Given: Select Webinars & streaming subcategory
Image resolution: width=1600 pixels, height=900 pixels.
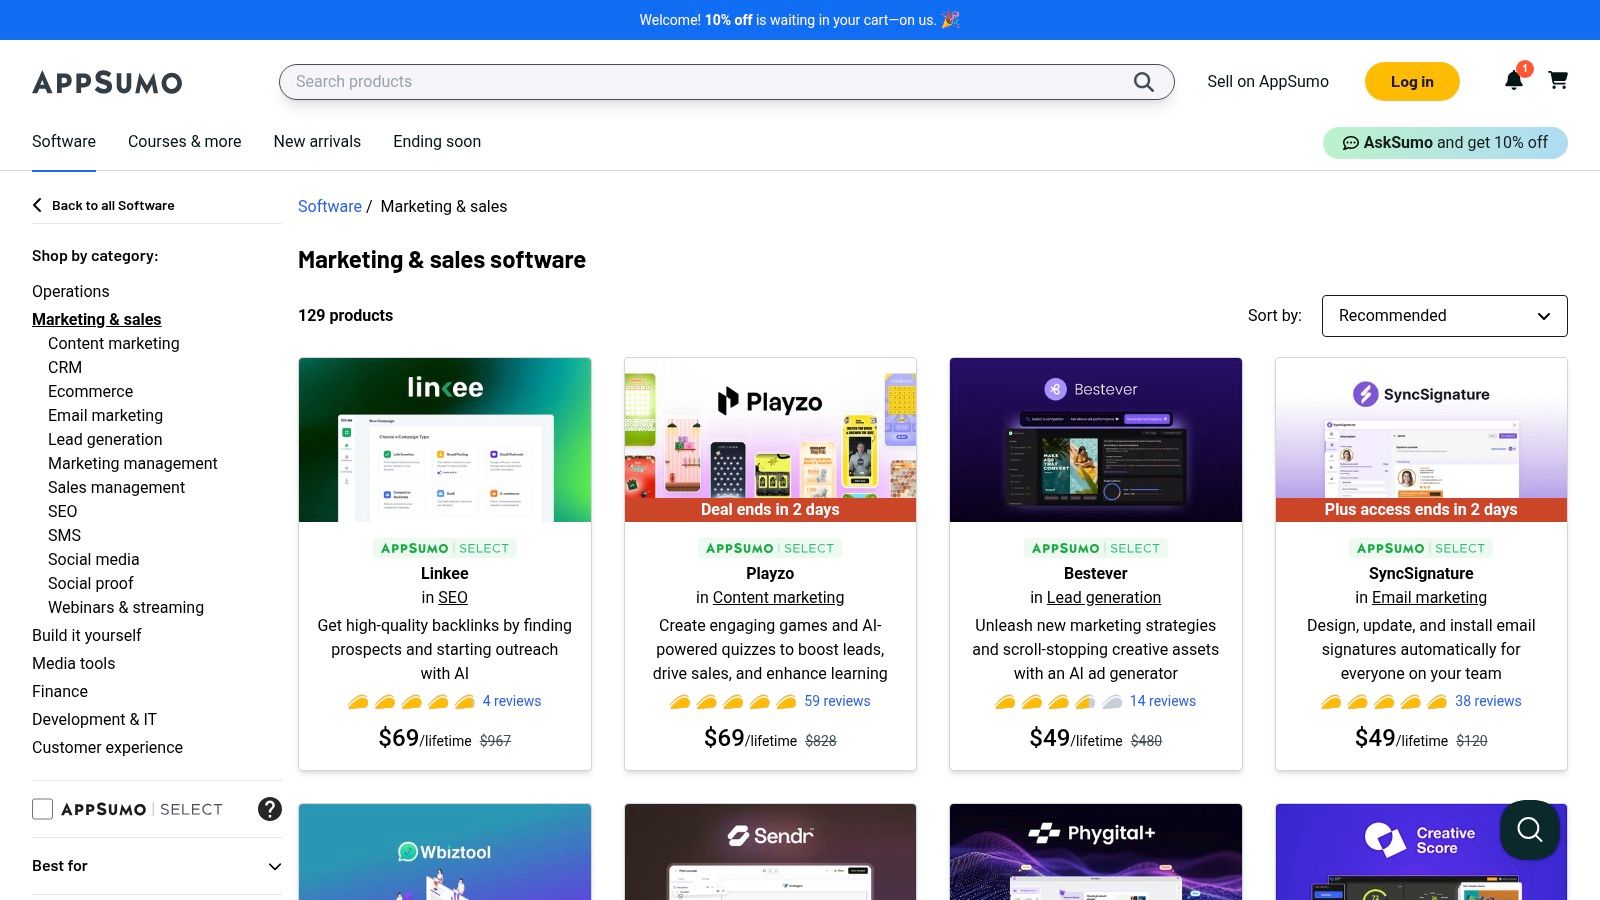Looking at the screenshot, I should (126, 607).
